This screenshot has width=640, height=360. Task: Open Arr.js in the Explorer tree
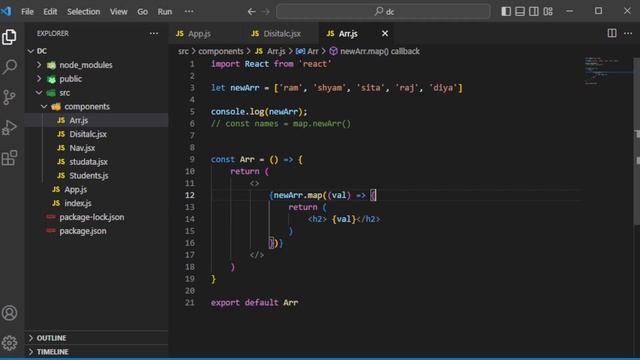96,120
